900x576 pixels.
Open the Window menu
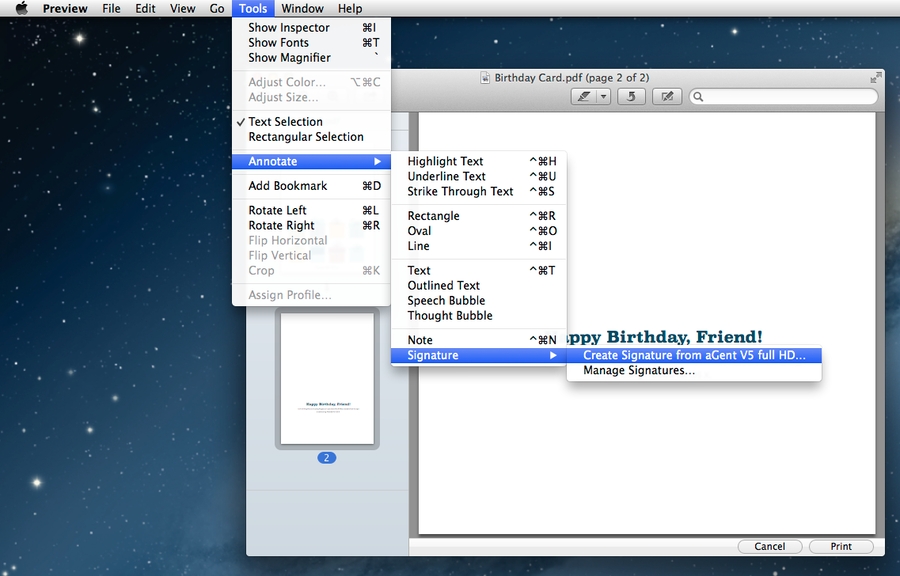[x=302, y=8]
